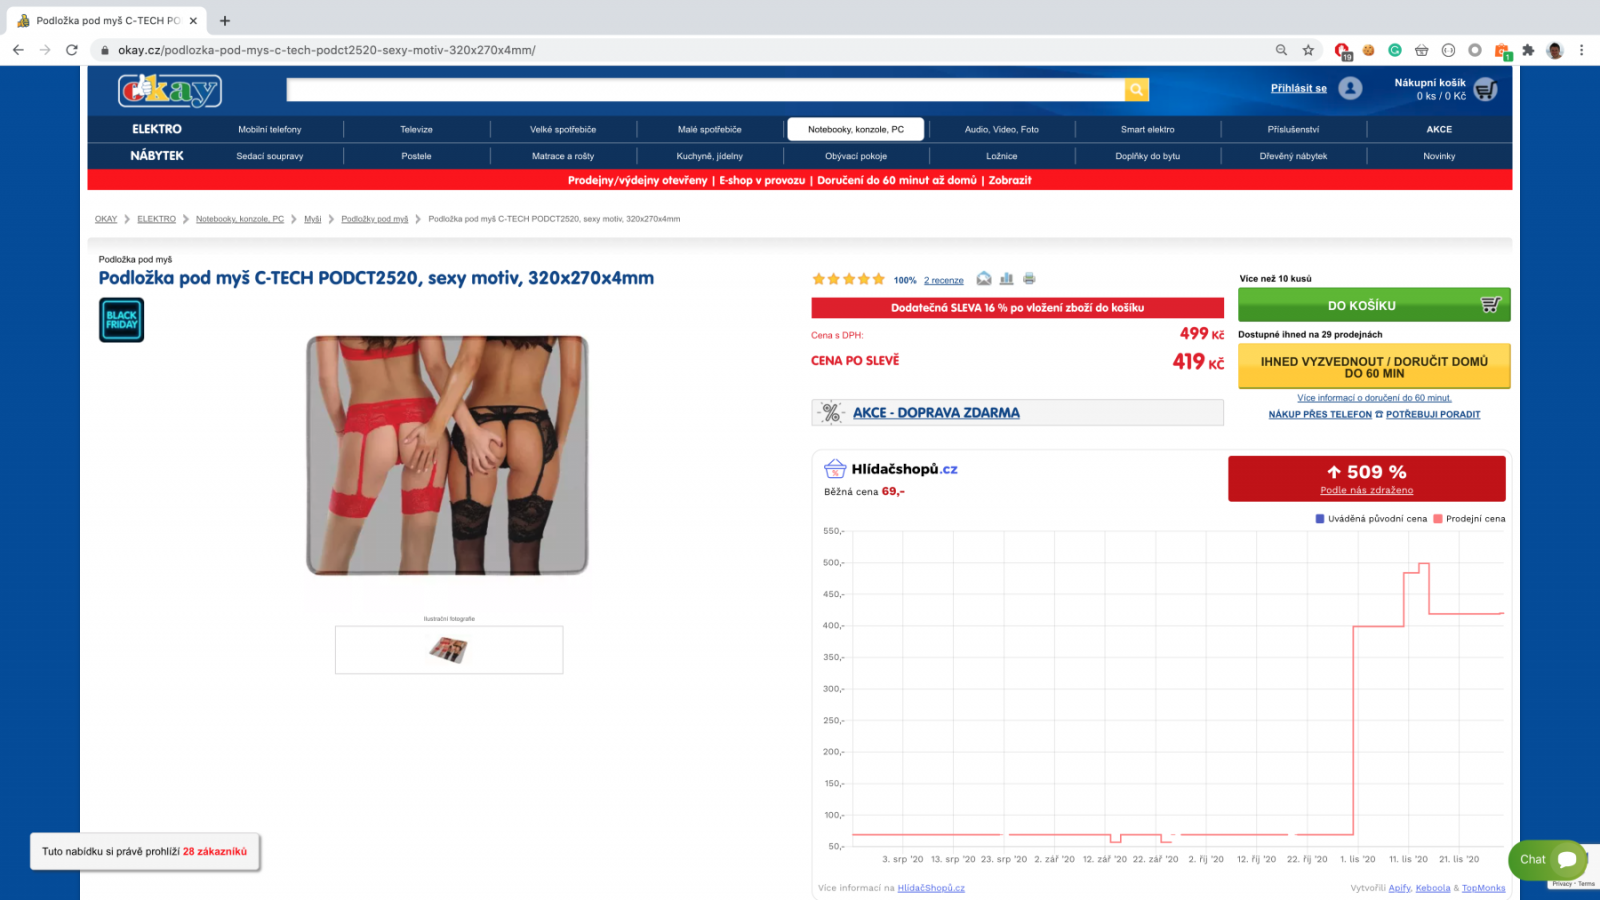Open the 'Televize' category menu

(416, 130)
